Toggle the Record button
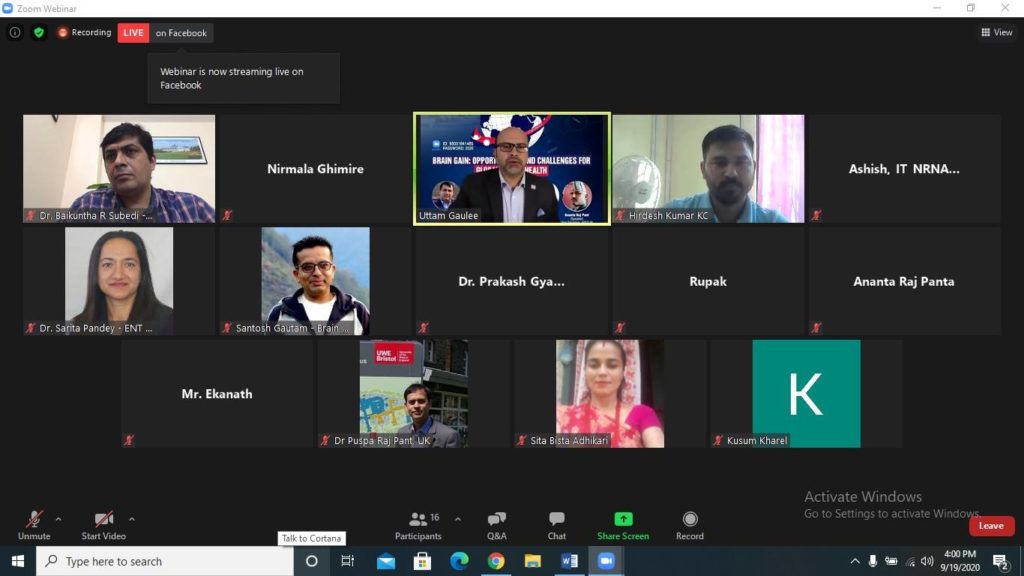The width and height of the screenshot is (1024, 576). [x=690, y=526]
